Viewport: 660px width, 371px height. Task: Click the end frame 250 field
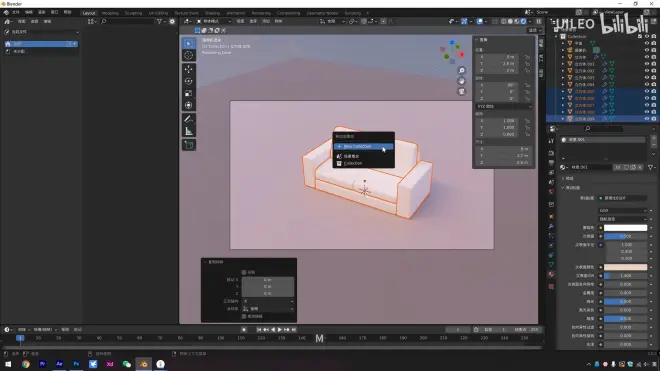[x=528, y=330]
